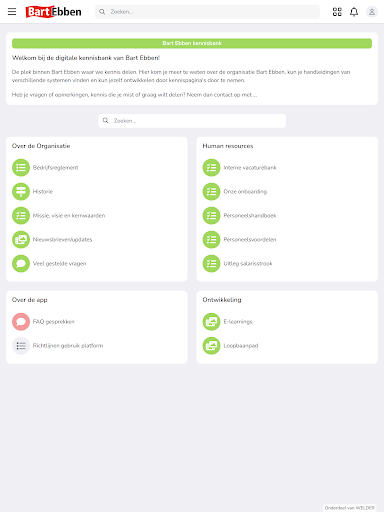The width and height of the screenshot is (384, 512).
Task: Open Onze onboarding page
Action: pyautogui.click(x=245, y=192)
